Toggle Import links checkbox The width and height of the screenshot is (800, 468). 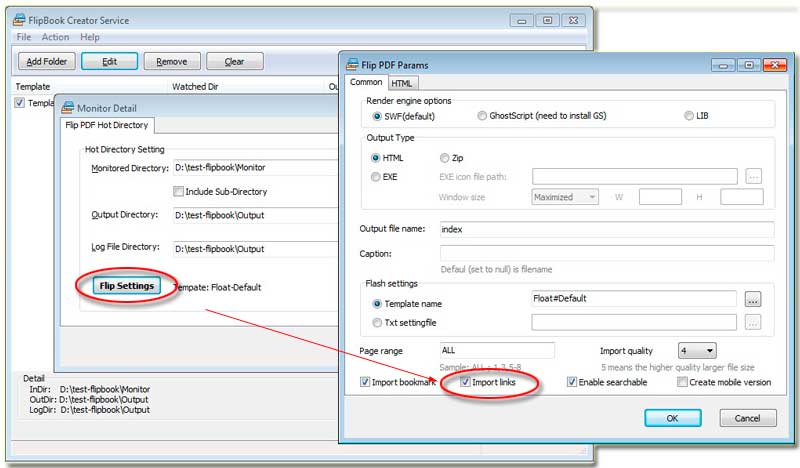[x=465, y=382]
